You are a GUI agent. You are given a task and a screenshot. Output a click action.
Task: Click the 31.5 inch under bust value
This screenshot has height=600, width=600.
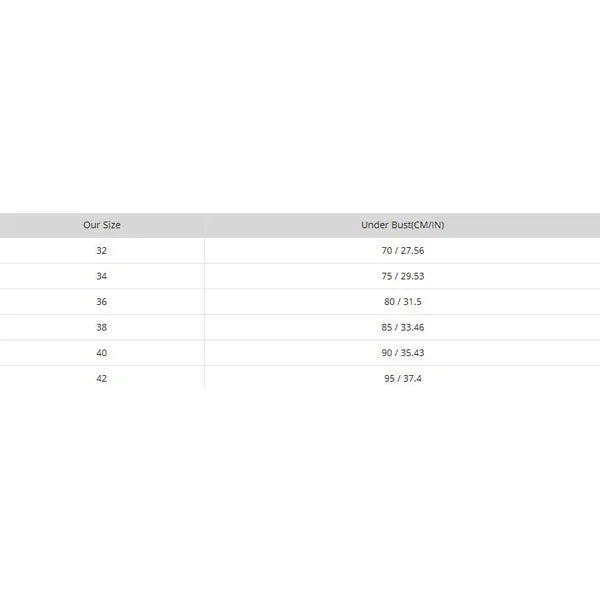click(x=411, y=302)
